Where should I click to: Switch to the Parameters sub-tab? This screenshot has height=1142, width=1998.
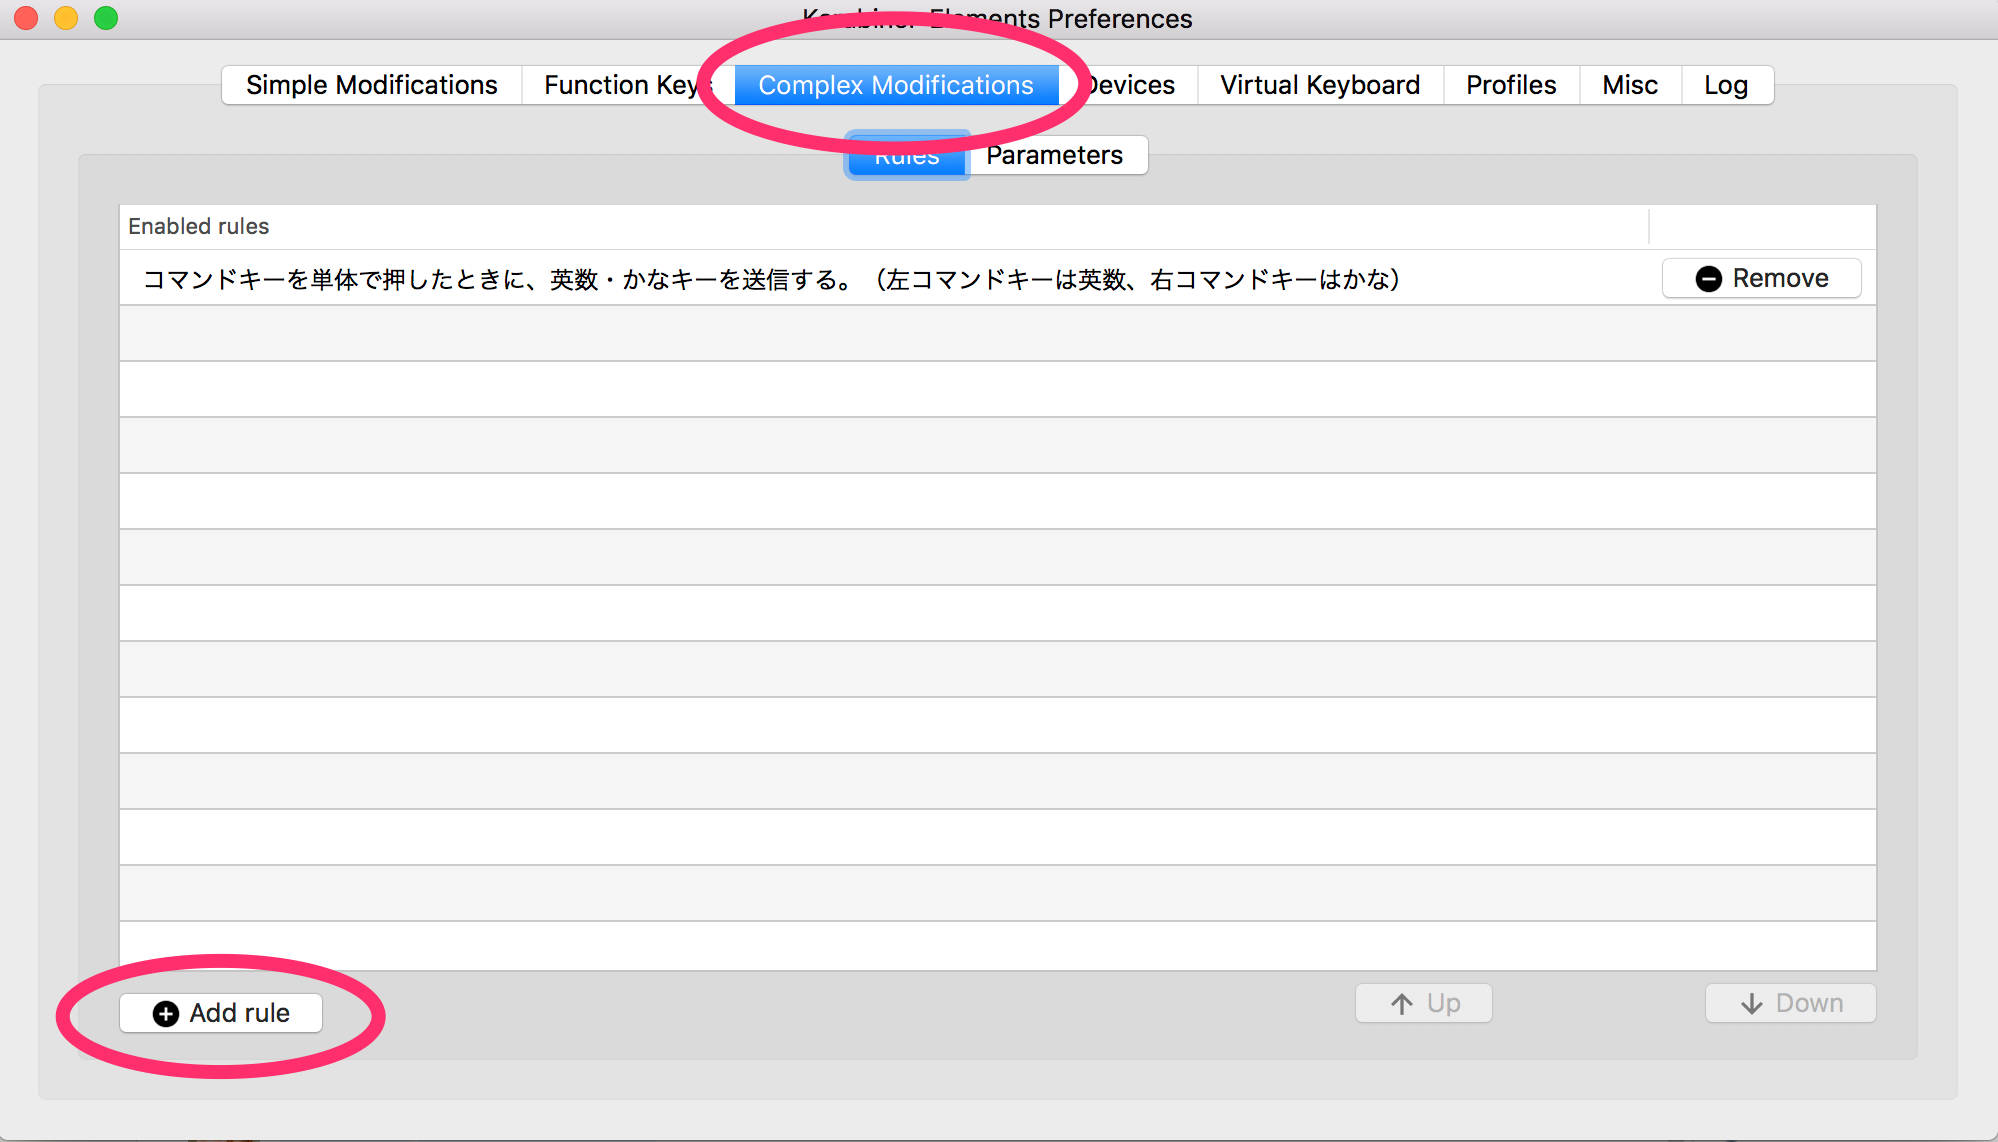tap(1056, 156)
